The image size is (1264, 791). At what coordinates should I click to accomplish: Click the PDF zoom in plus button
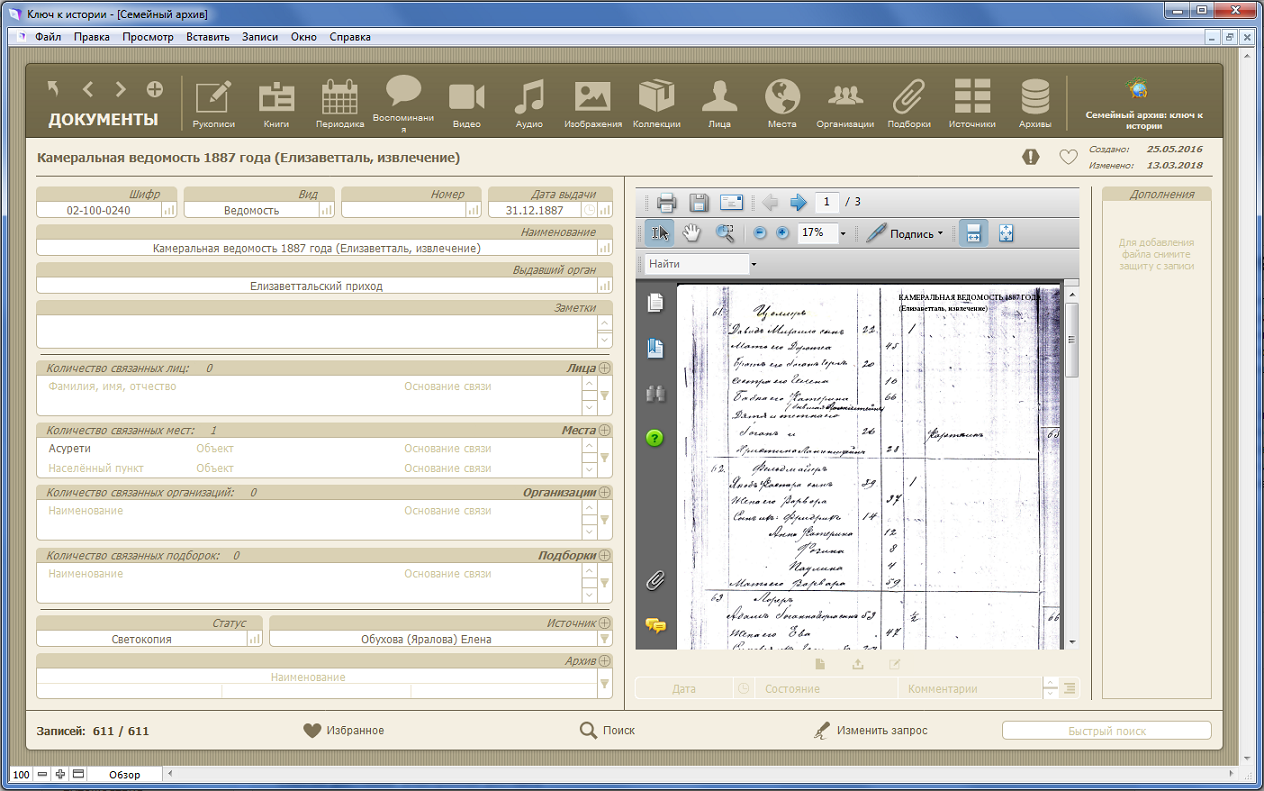click(782, 233)
